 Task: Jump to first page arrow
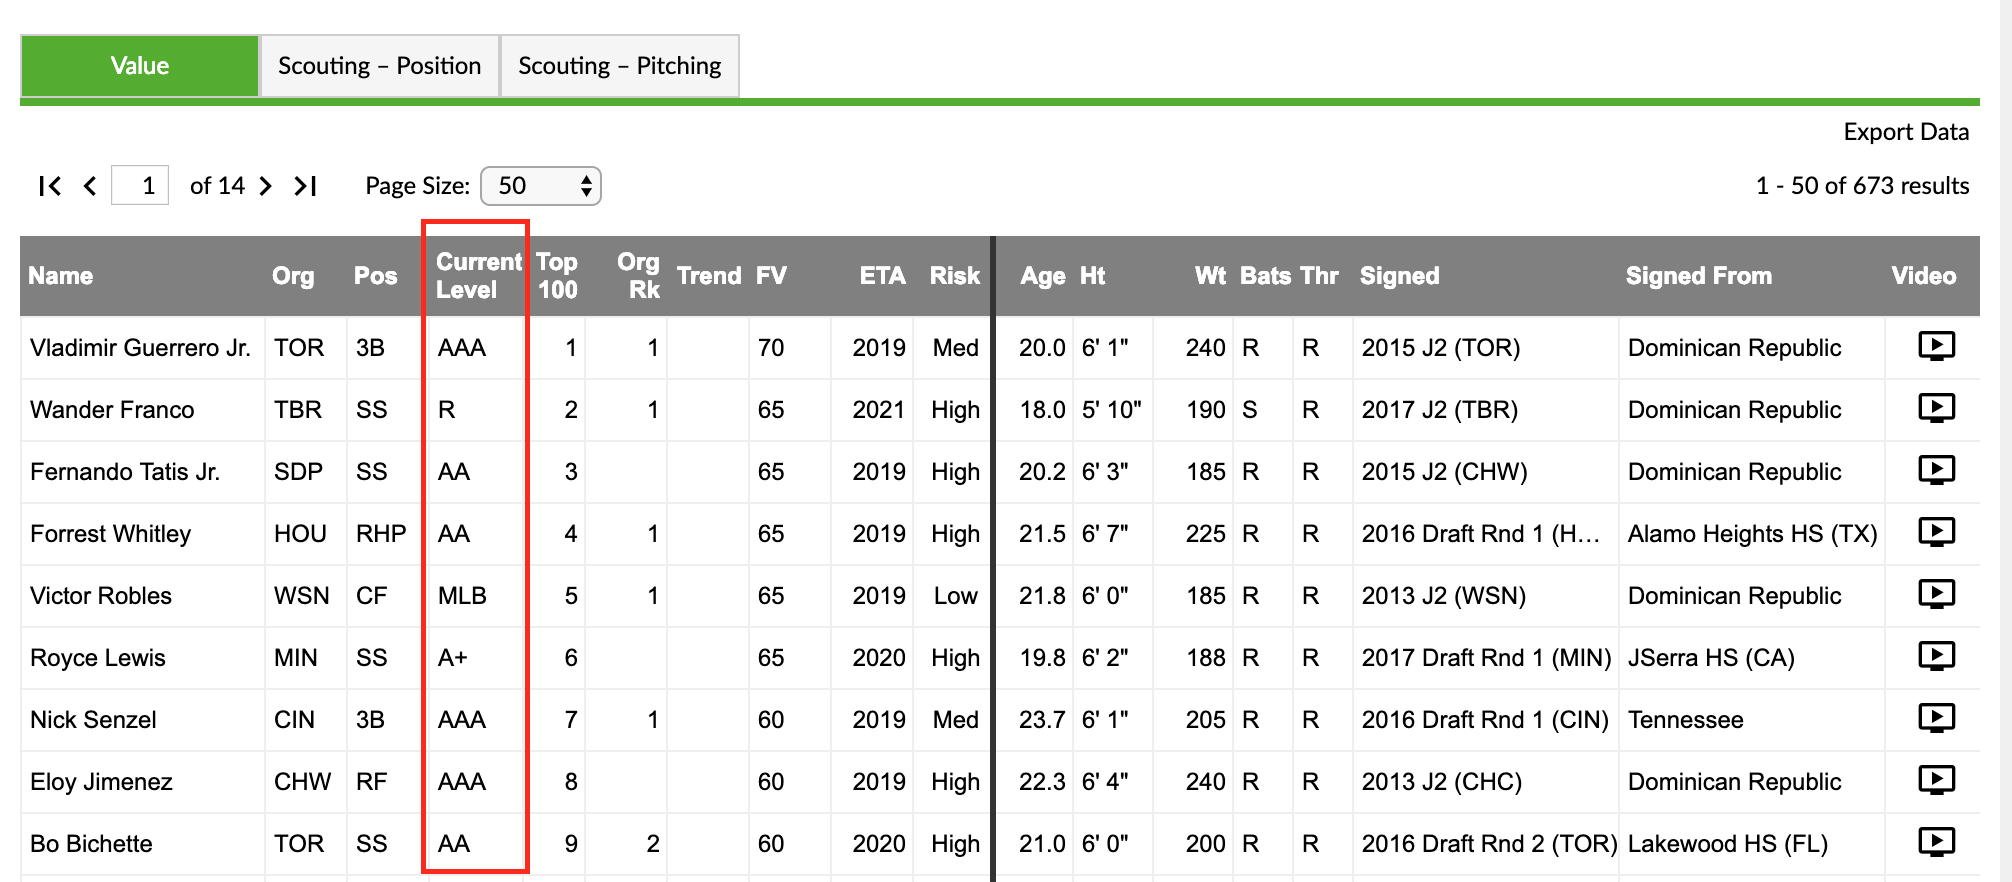tap(50, 186)
